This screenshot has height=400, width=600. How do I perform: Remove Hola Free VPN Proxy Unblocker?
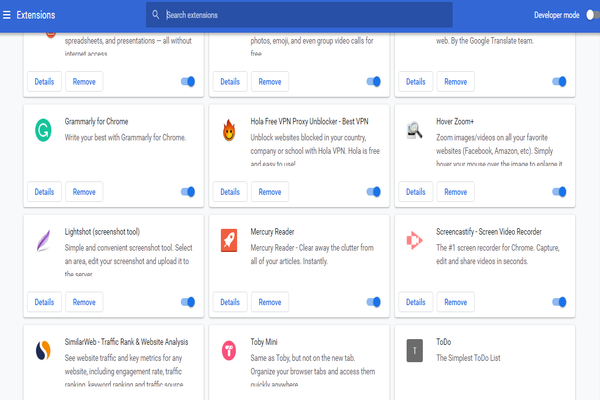[x=270, y=192]
